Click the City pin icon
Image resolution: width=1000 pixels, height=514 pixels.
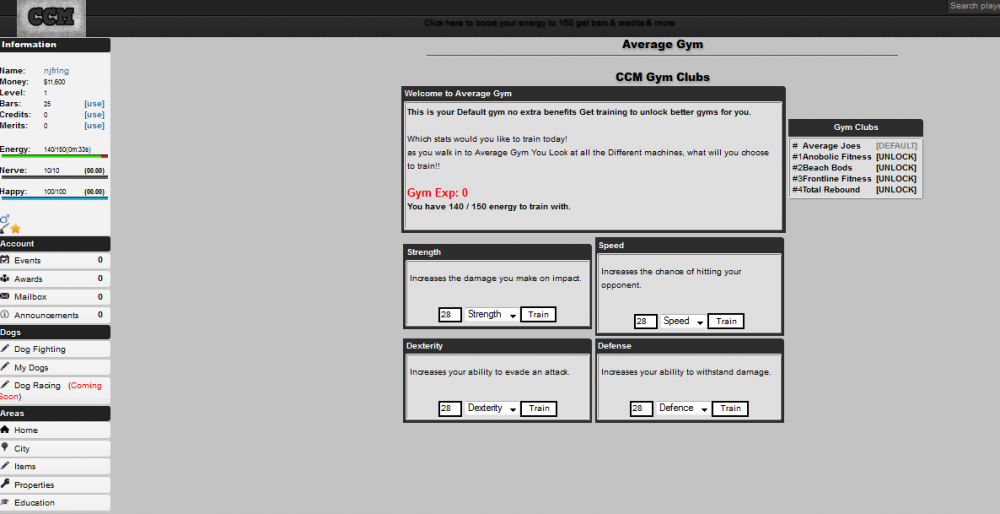[6, 448]
